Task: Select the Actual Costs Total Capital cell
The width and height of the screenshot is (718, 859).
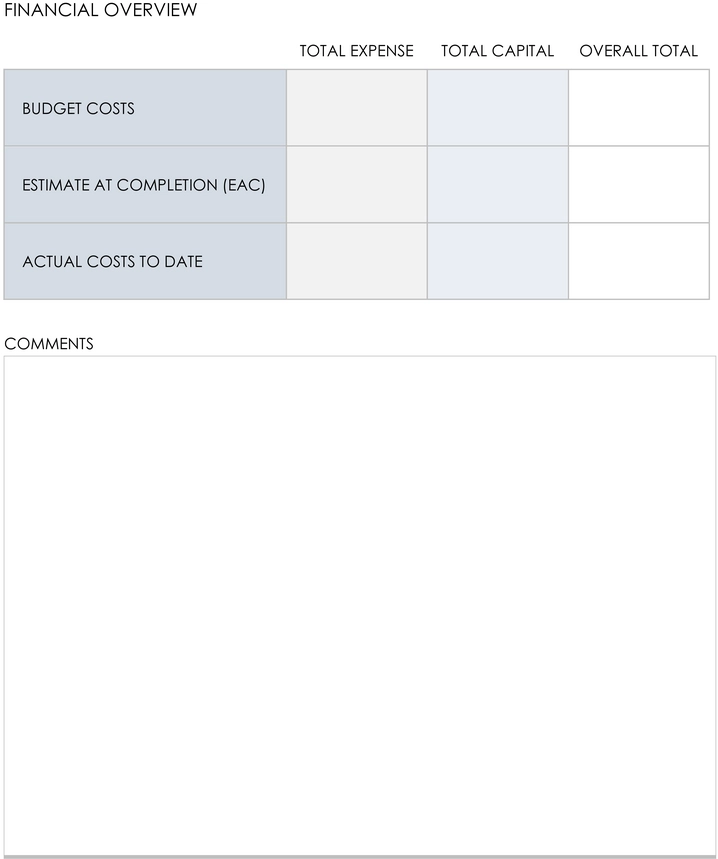Action: (498, 261)
